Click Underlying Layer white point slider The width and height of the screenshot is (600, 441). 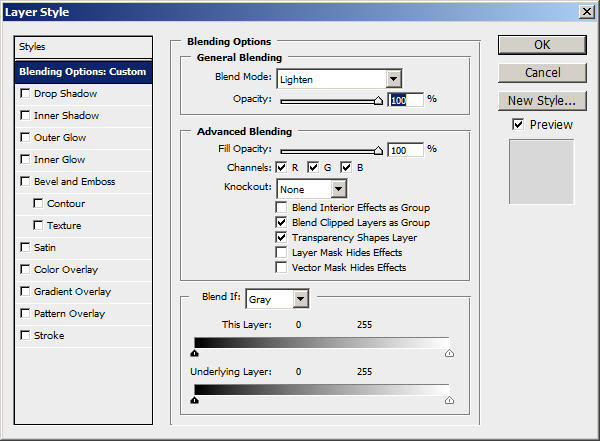click(x=449, y=400)
